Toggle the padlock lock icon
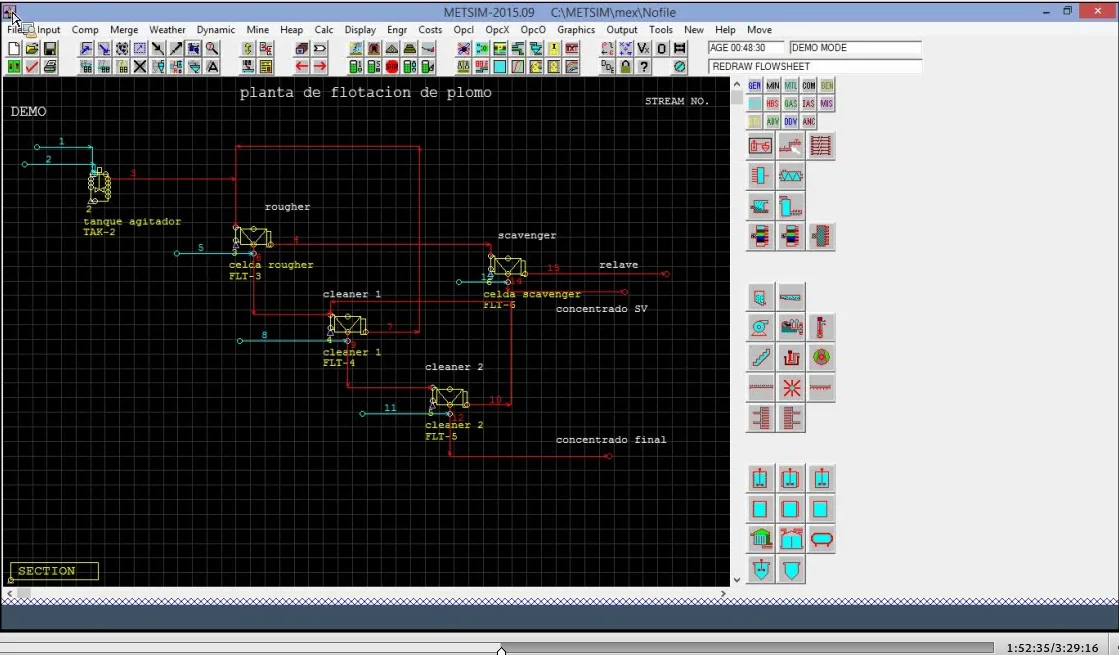This screenshot has width=1119, height=655. pyautogui.click(x=623, y=66)
